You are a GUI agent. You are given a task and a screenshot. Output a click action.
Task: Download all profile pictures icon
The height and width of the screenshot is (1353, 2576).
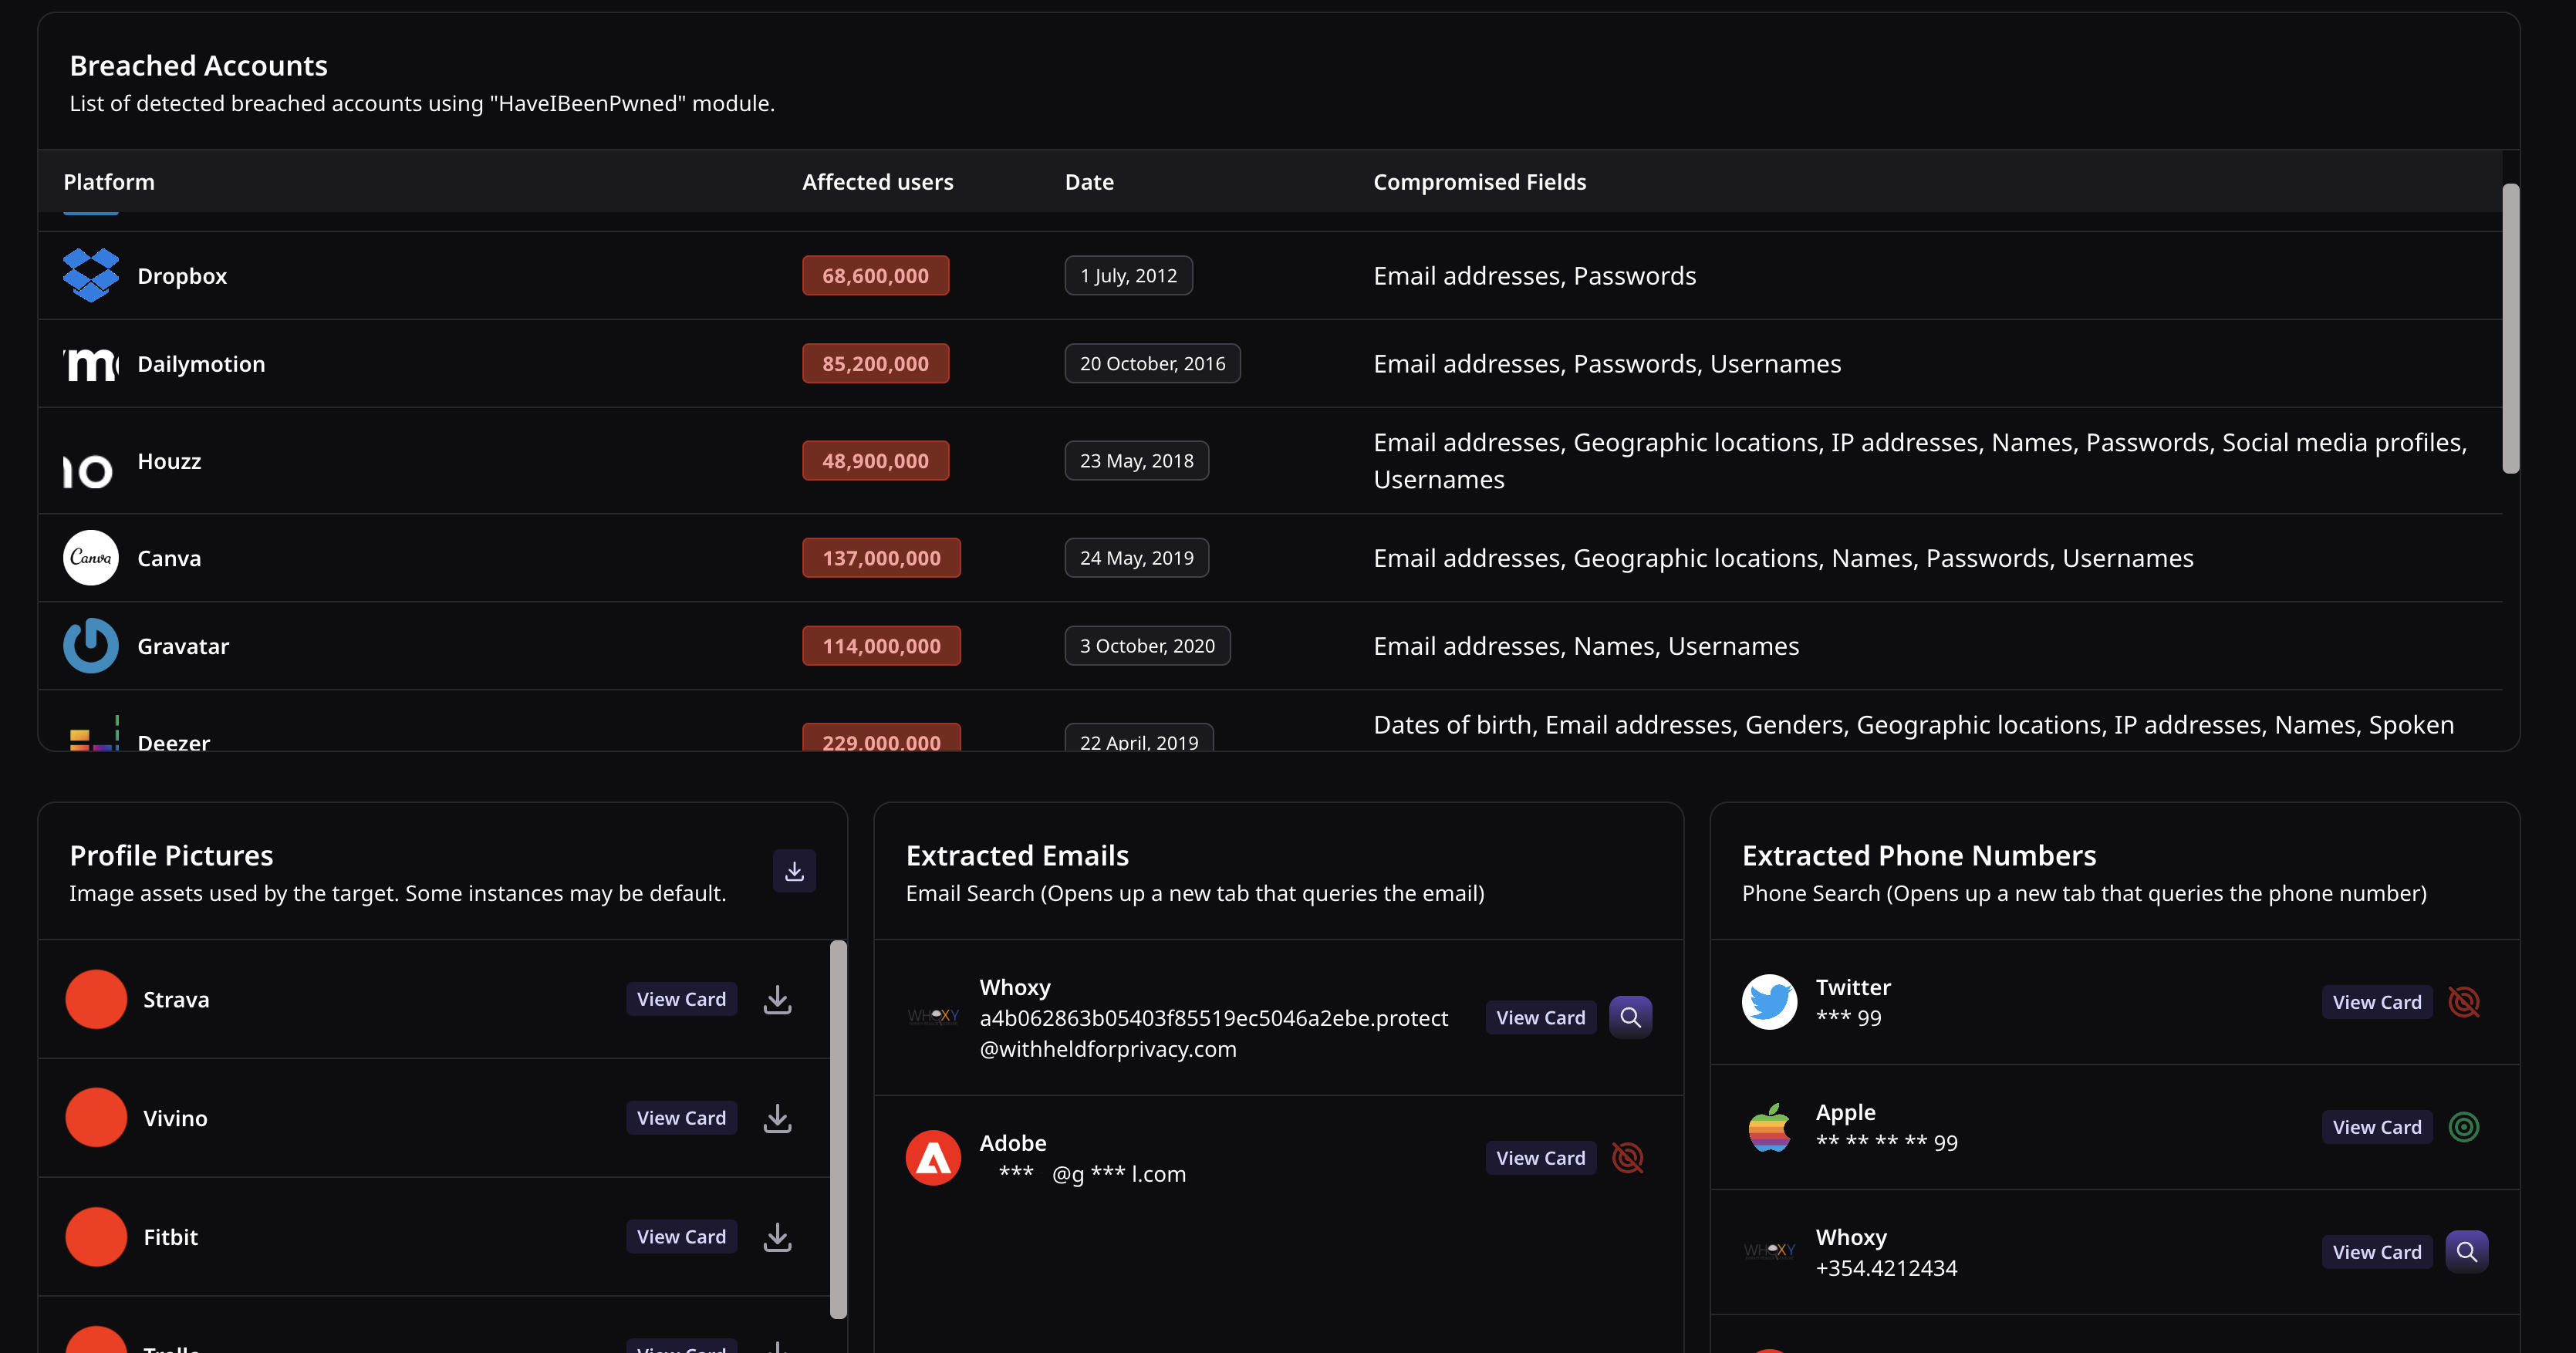[x=794, y=871]
